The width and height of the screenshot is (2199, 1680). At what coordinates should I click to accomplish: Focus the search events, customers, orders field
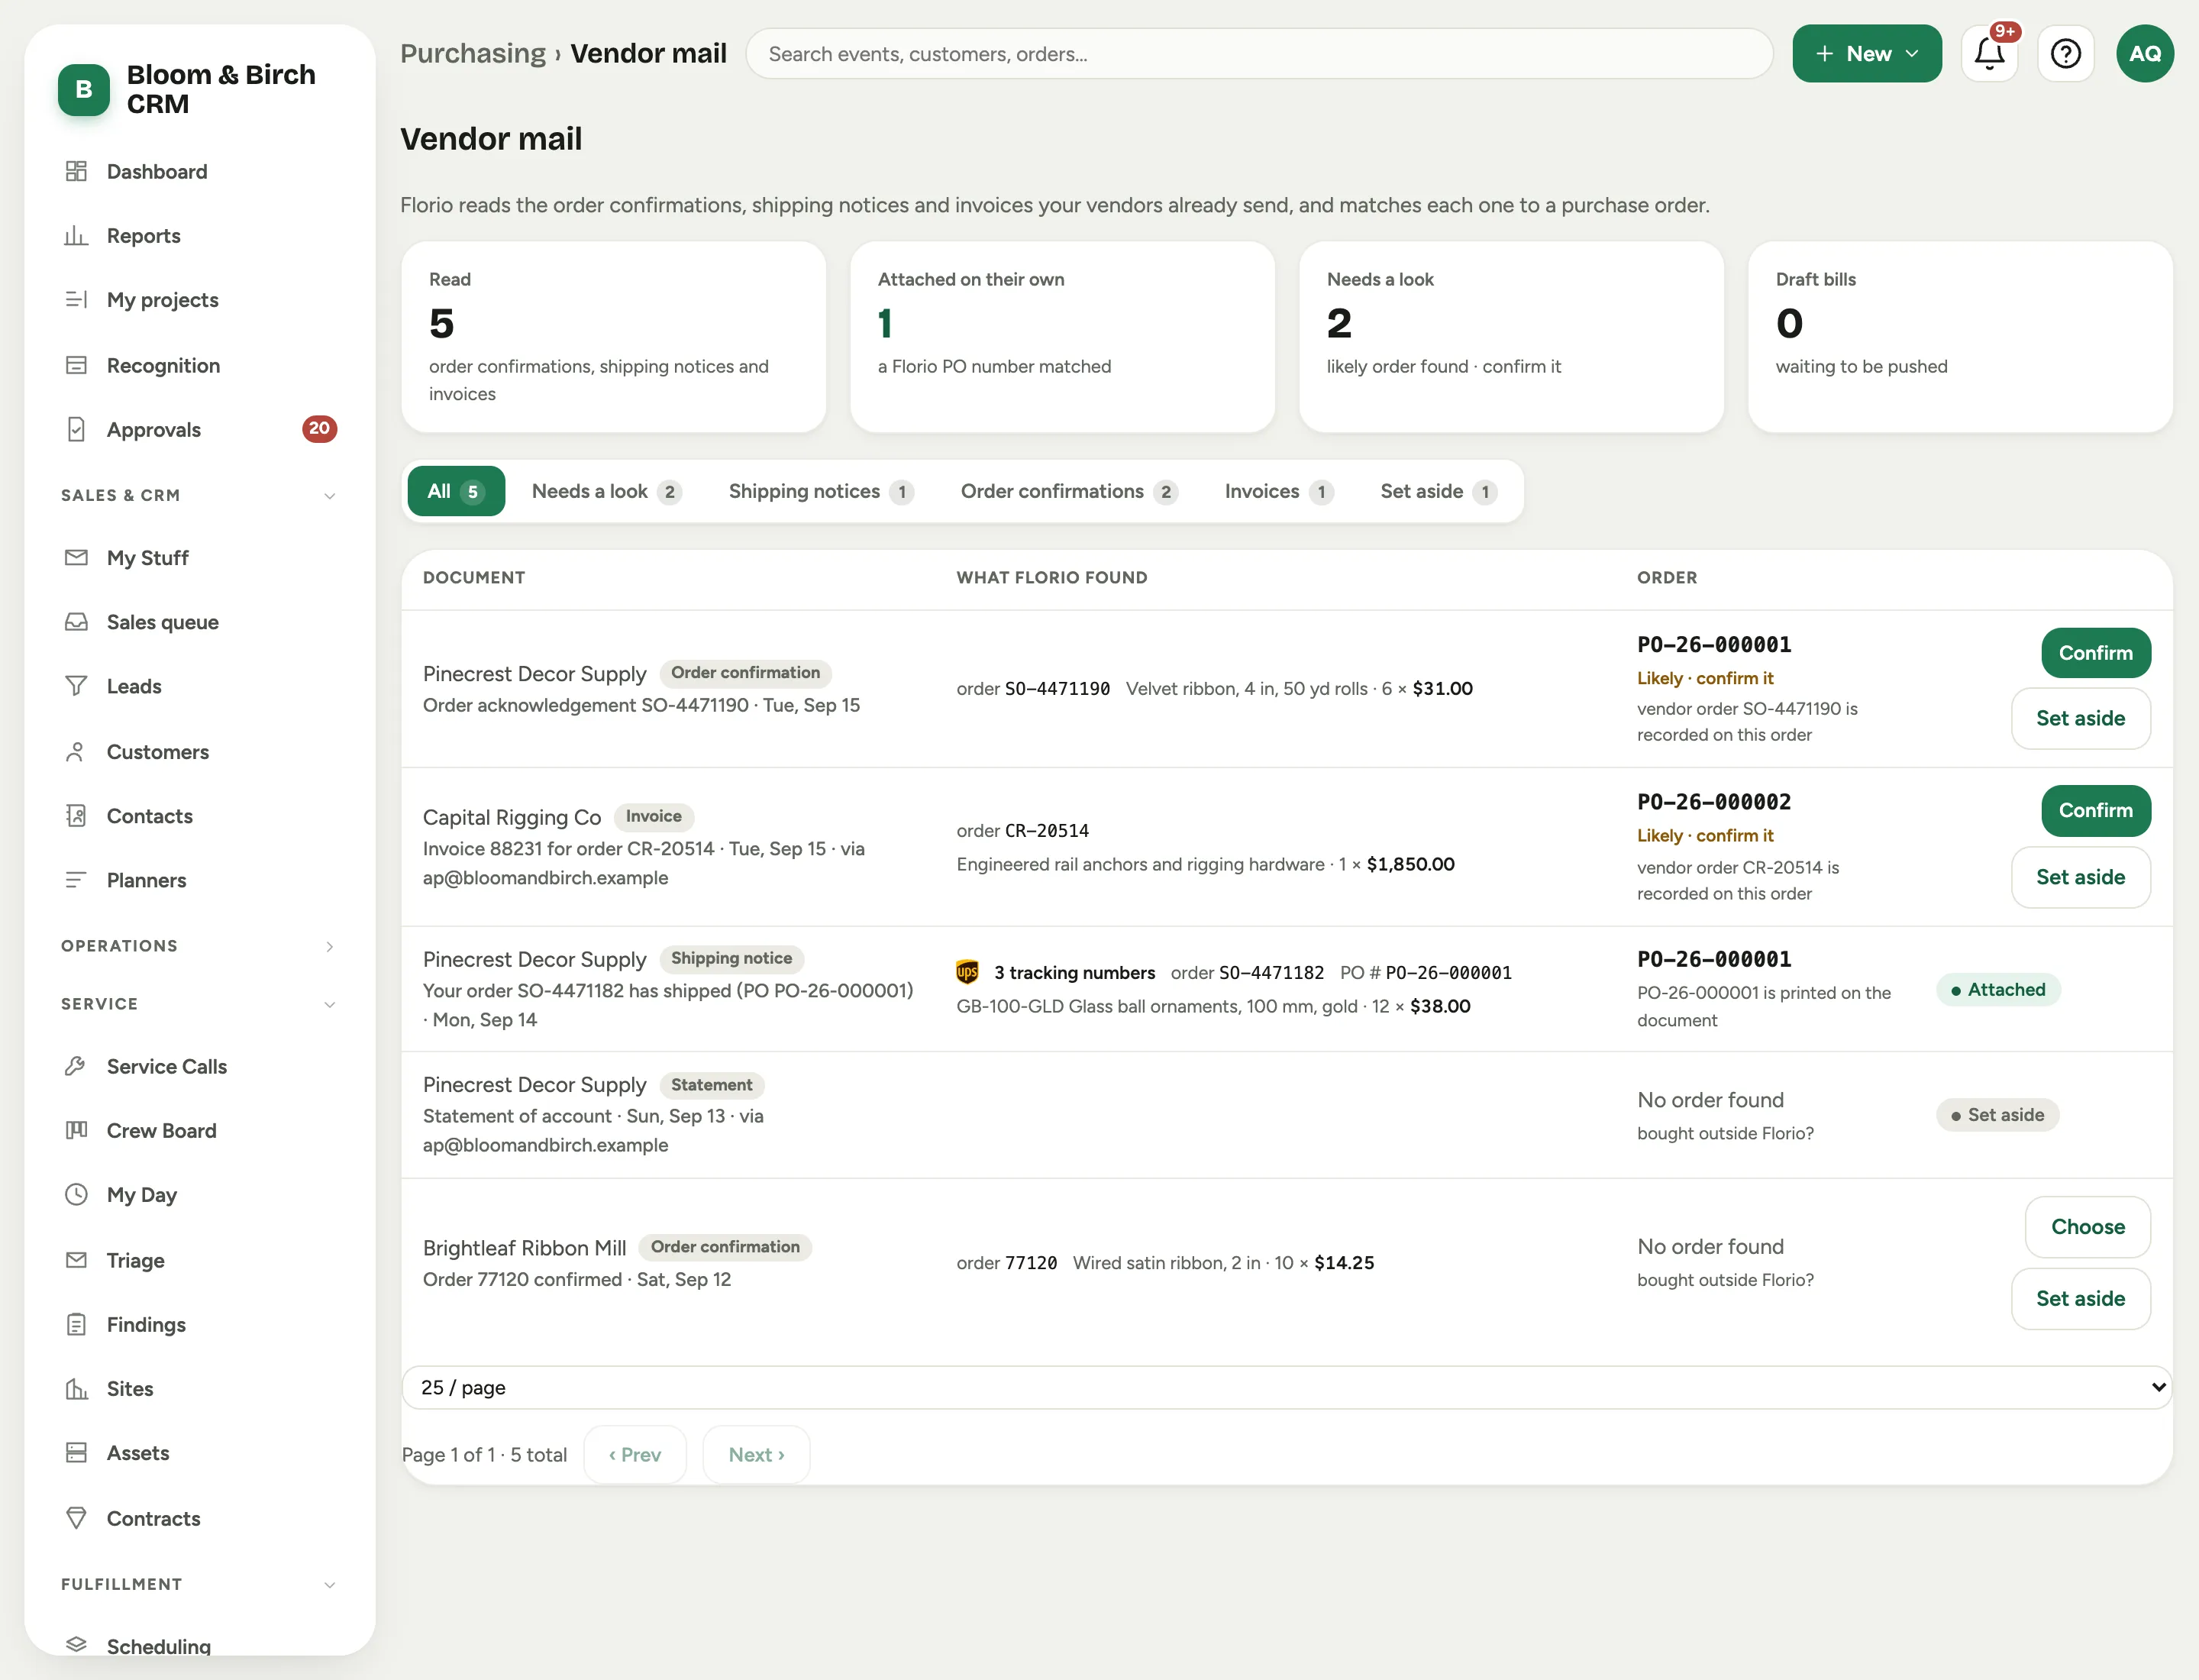(1259, 54)
